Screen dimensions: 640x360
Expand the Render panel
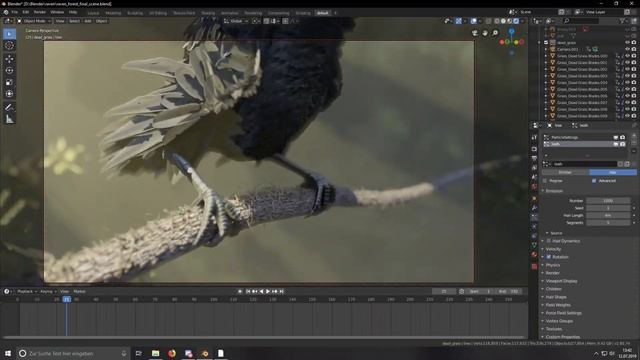(x=553, y=273)
